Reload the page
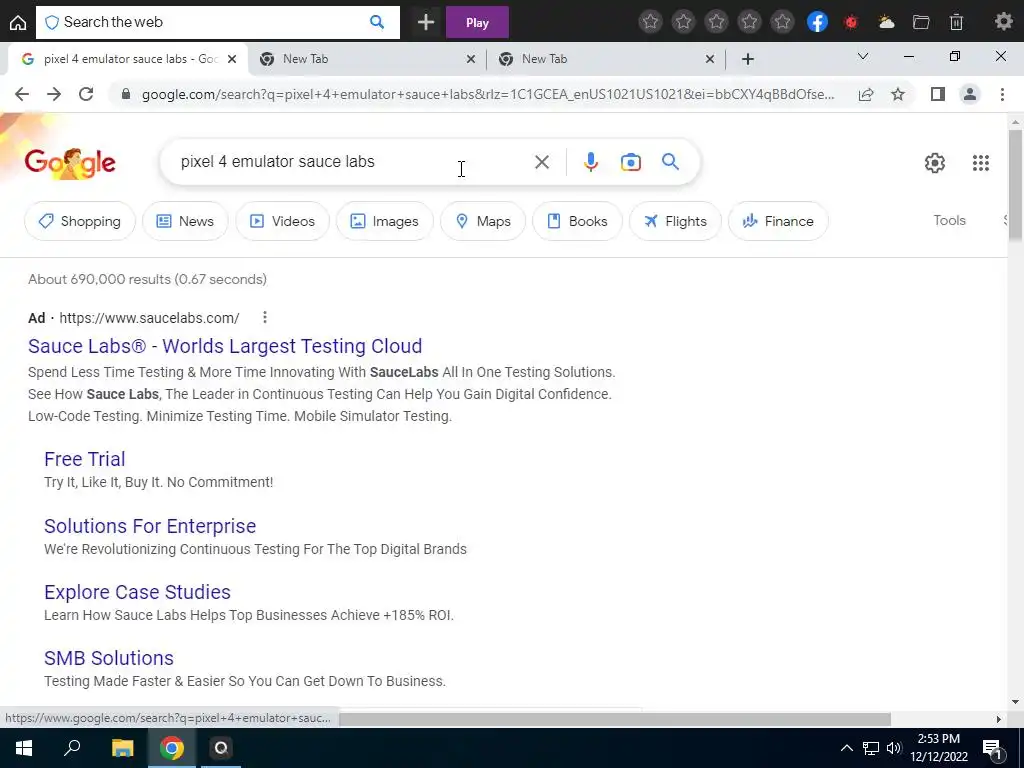This screenshot has height=768, width=1024. coord(86,94)
